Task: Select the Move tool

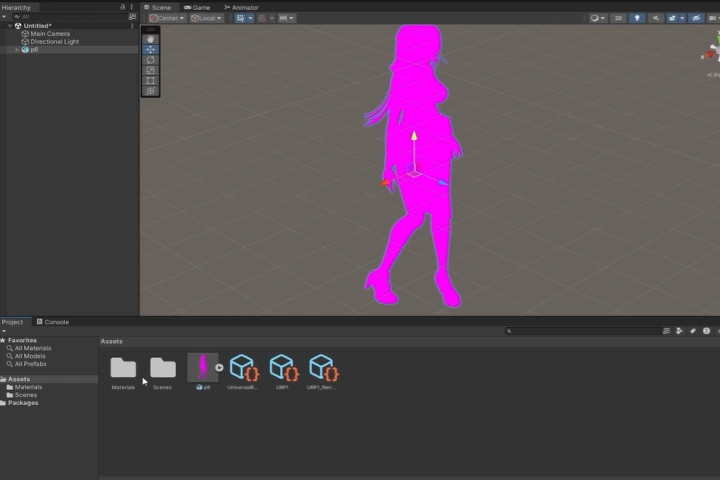Action: (150, 50)
